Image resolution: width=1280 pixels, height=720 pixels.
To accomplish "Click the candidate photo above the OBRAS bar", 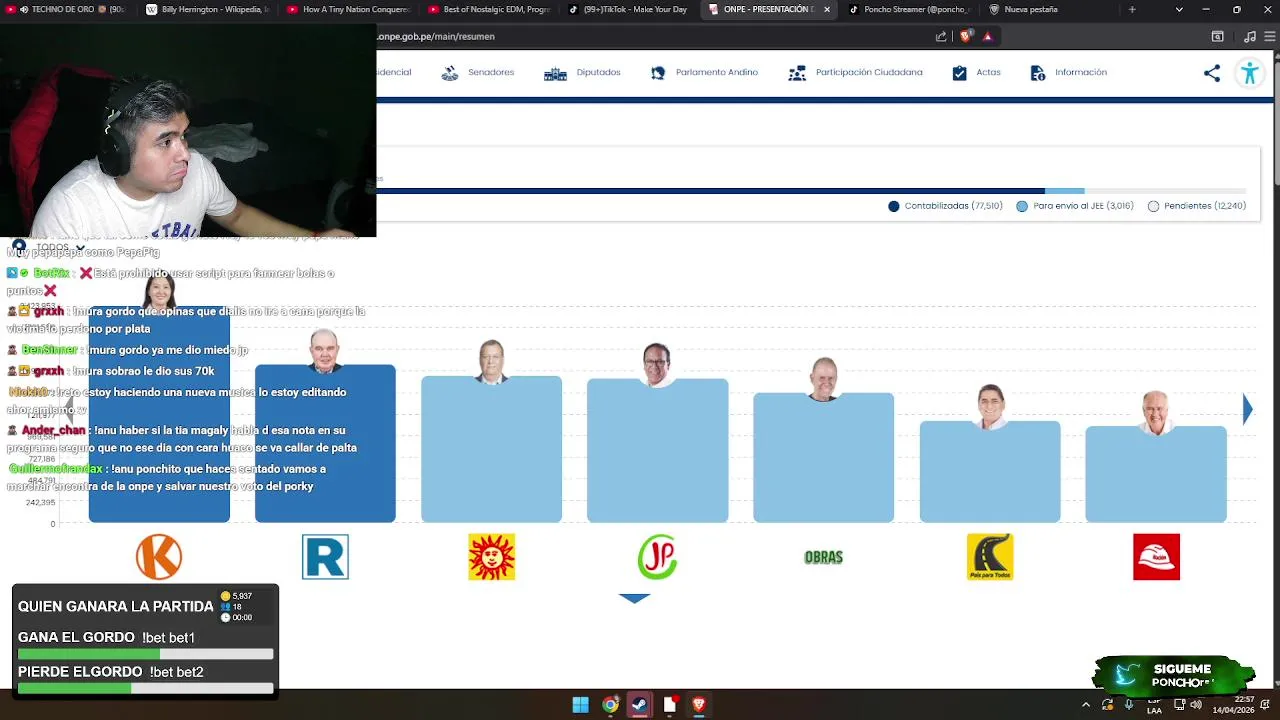I will [823, 379].
